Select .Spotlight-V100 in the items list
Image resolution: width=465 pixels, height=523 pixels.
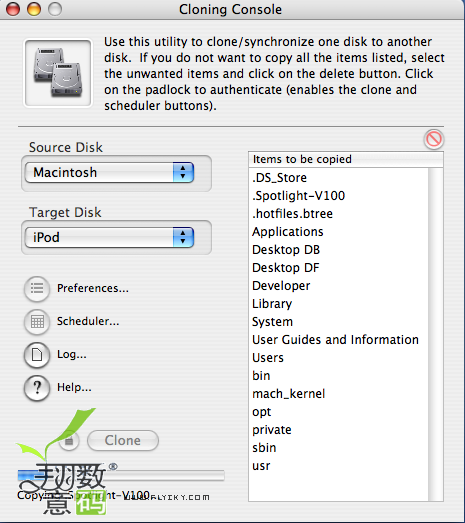[299, 196]
